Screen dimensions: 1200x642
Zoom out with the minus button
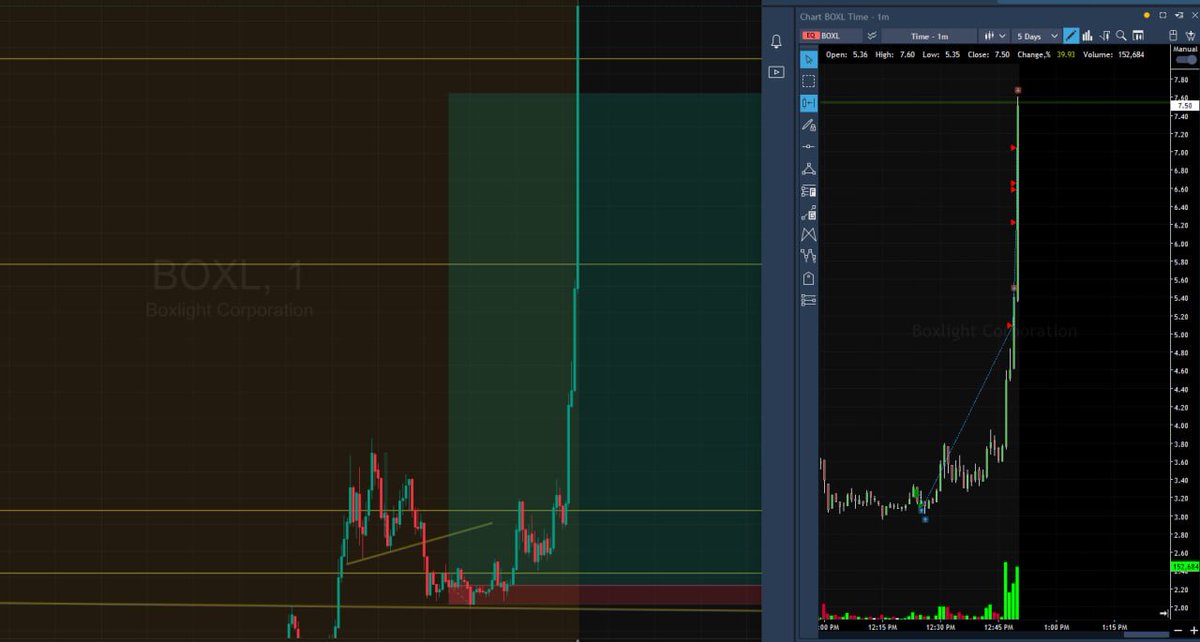[x=1177, y=631]
